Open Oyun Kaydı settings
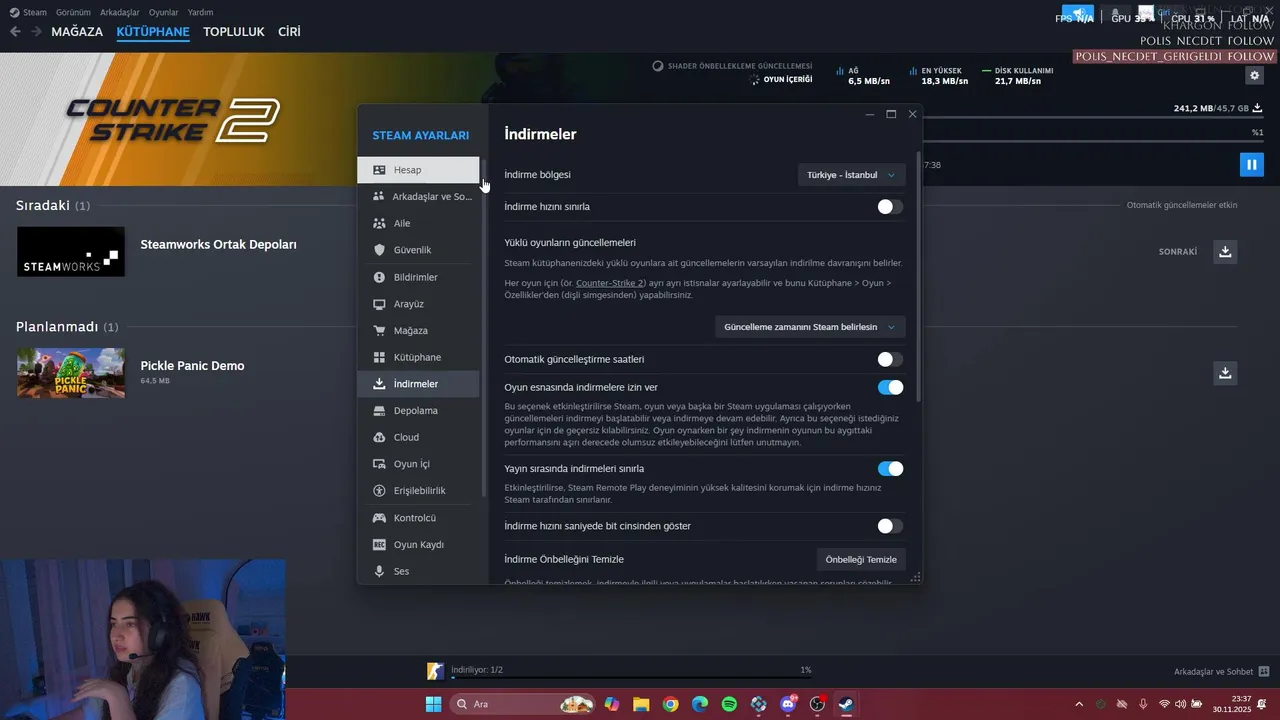1280x720 pixels. click(418, 545)
